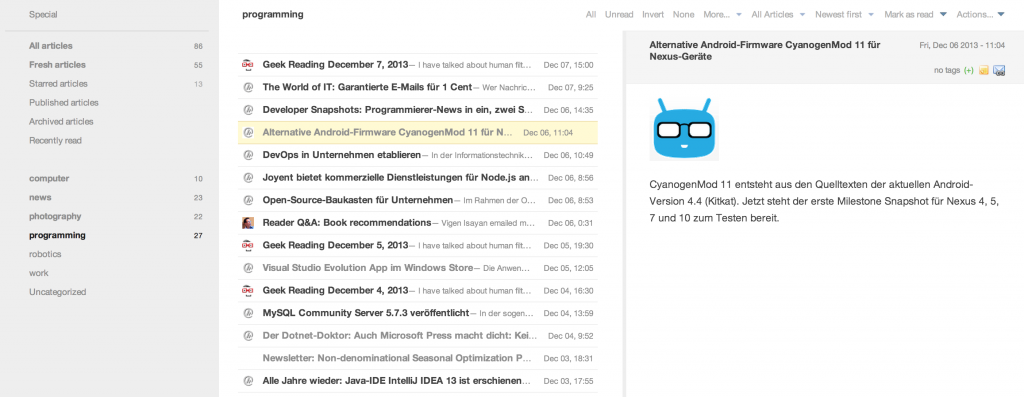Open 'Visual Studio Evolution App im Windows Store'
The height and width of the screenshot is (397, 1024).
pos(368,268)
